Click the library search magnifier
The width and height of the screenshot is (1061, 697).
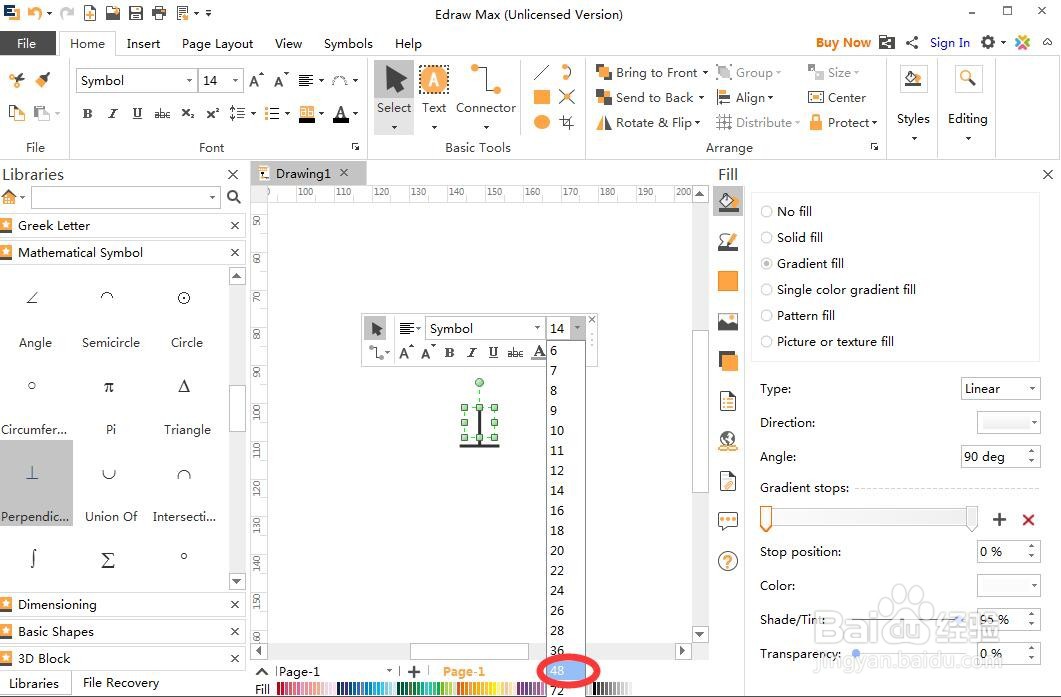(x=234, y=197)
